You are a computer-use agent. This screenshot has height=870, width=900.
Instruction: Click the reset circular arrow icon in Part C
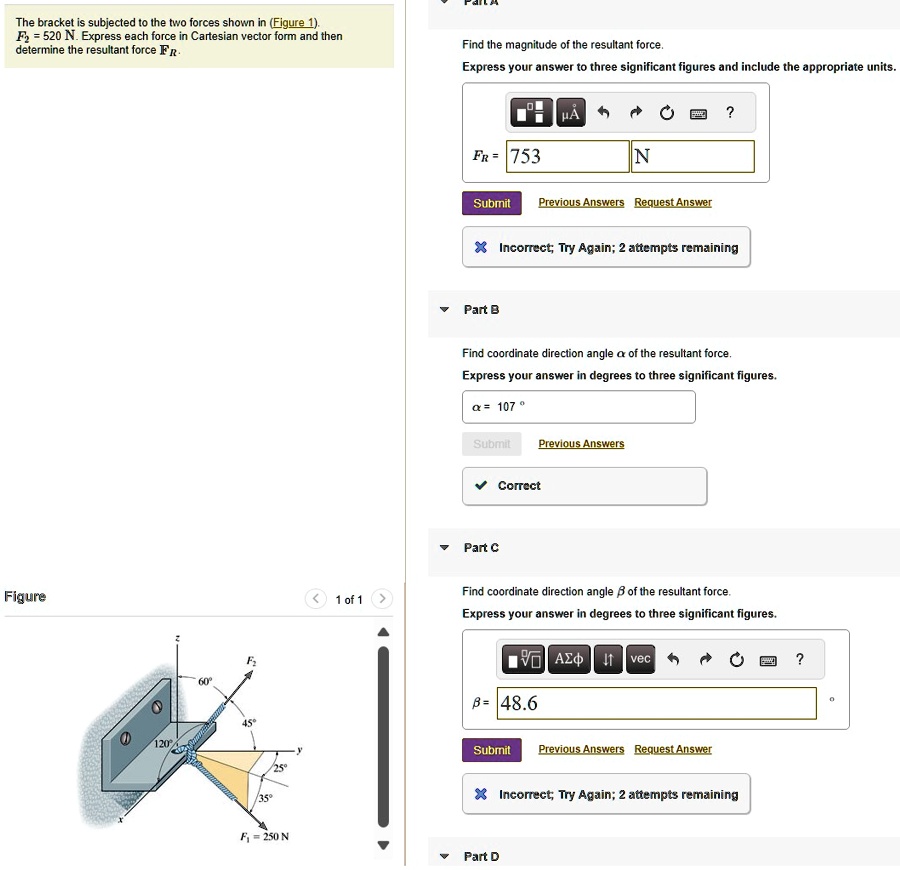coord(736,659)
